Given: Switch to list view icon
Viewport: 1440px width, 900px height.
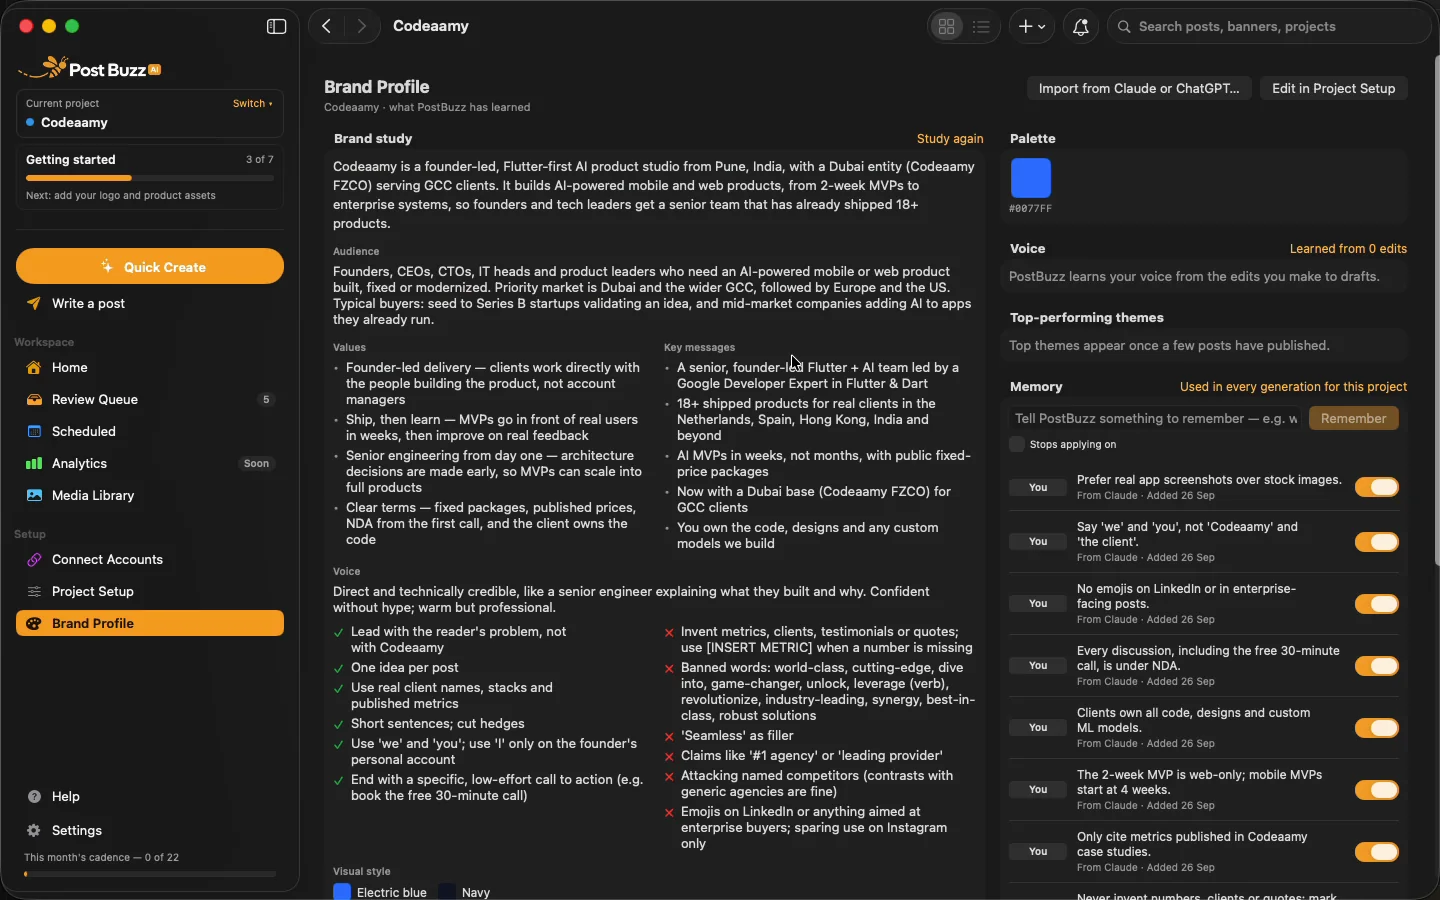Looking at the screenshot, I should point(981,27).
